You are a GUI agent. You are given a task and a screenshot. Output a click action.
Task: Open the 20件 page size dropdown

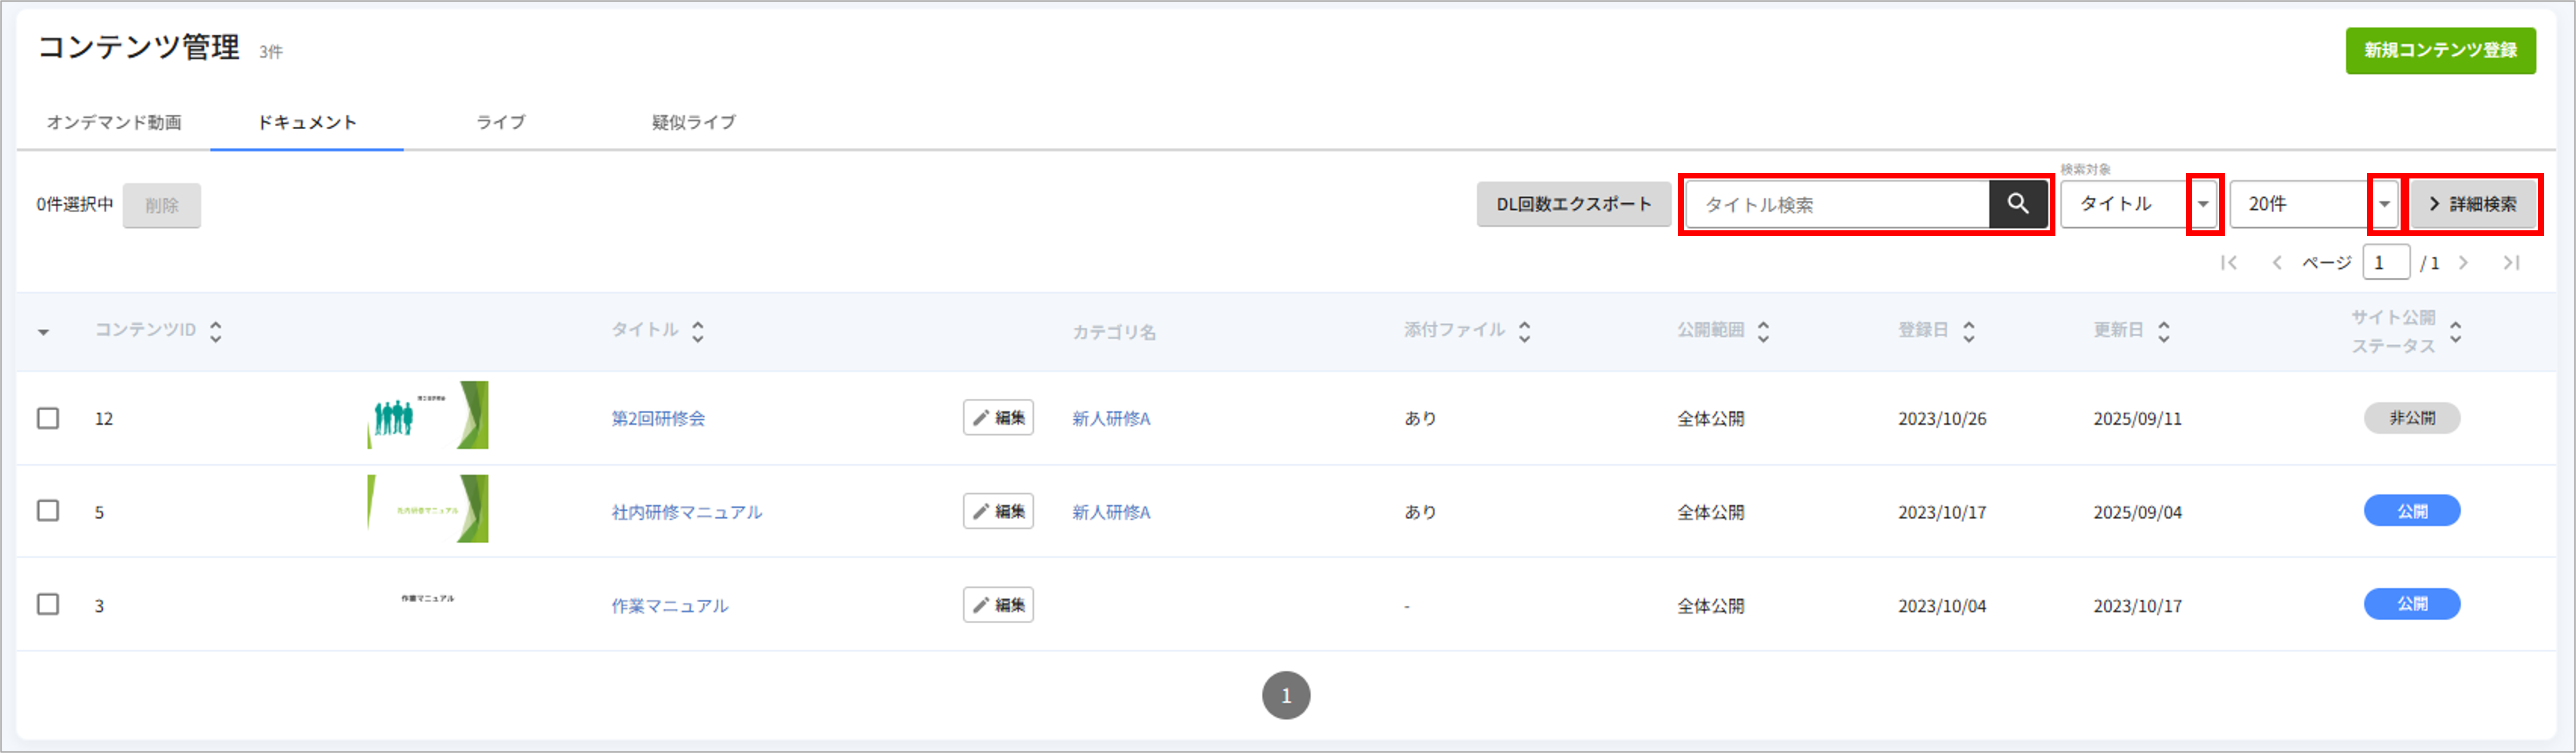[x=2315, y=204]
